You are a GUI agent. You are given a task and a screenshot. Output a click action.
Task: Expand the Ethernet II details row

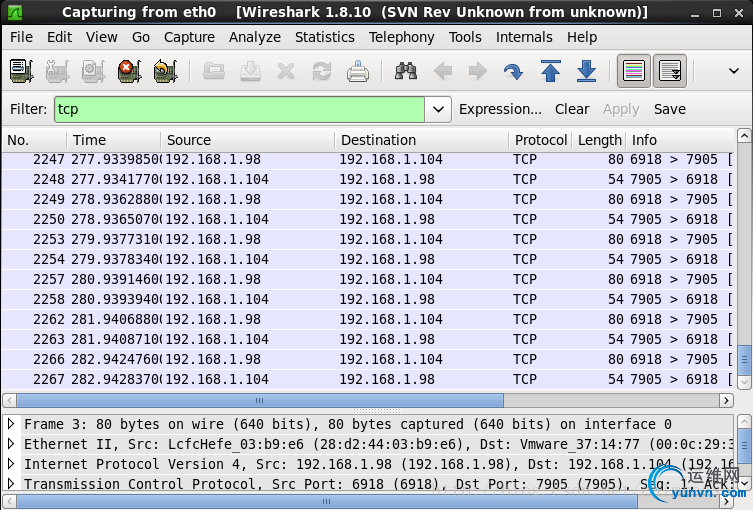[x=11, y=444]
